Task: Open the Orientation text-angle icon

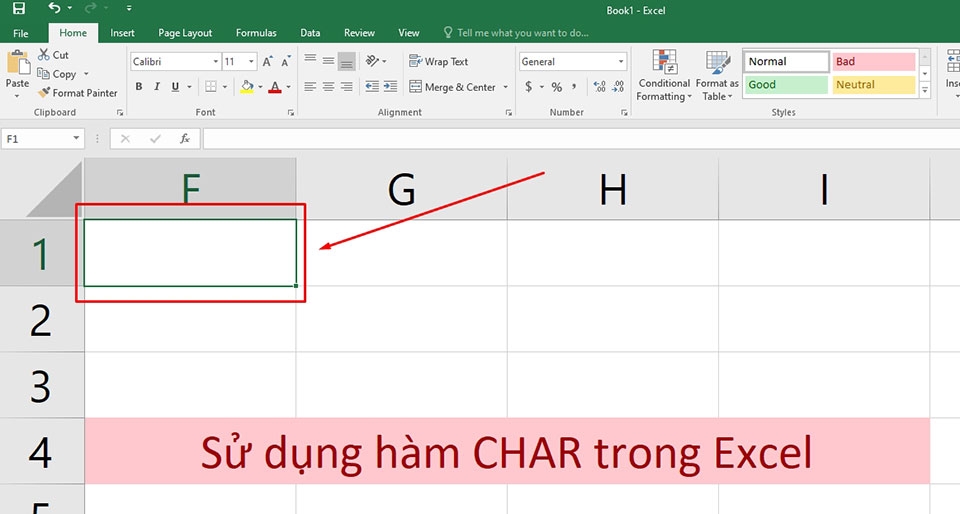Action: click(372, 61)
